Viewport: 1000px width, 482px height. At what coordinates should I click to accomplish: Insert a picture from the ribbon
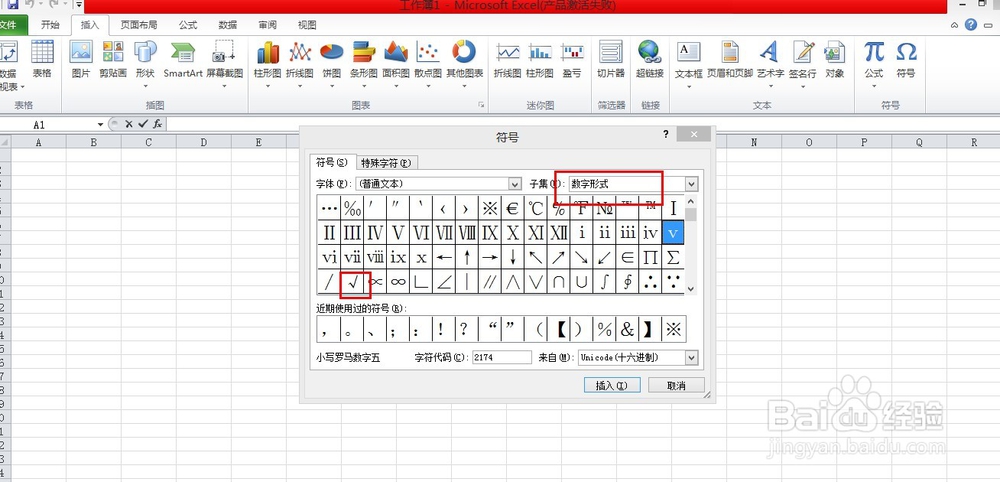81,59
